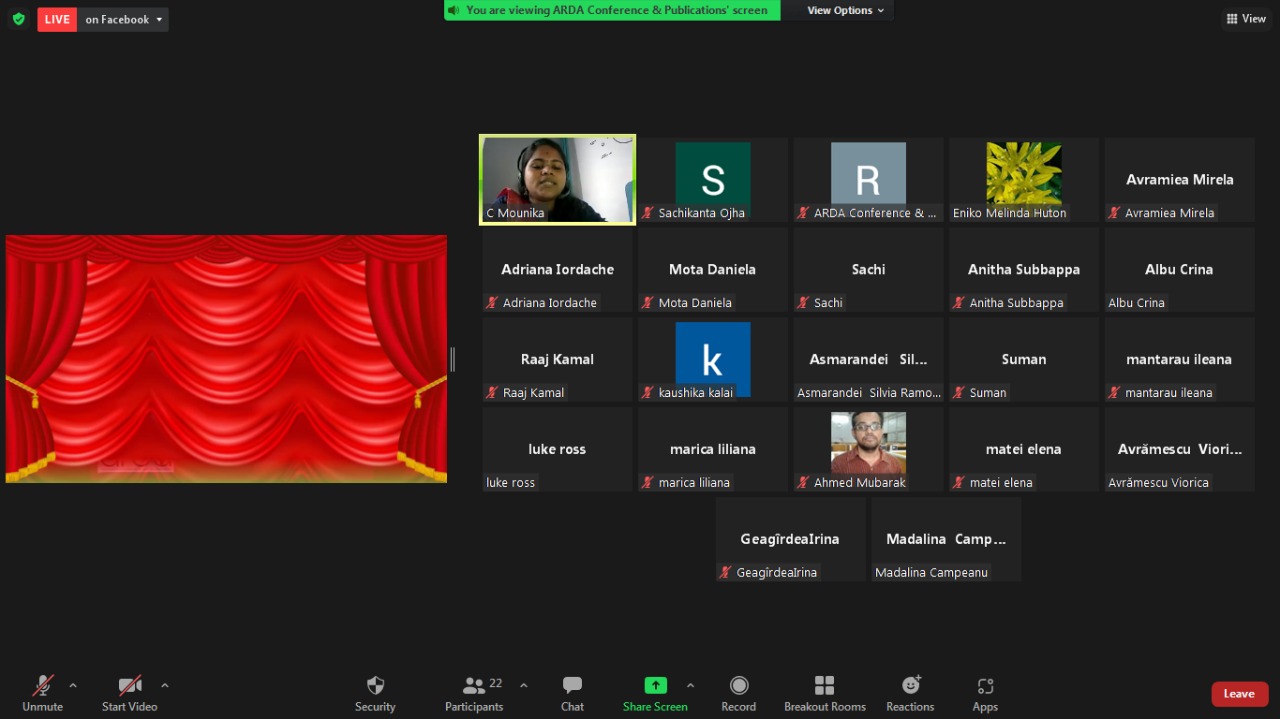Image resolution: width=1280 pixels, height=719 pixels.
Task: Click muted mic icon on mantarau ileana label
Action: click(1114, 393)
